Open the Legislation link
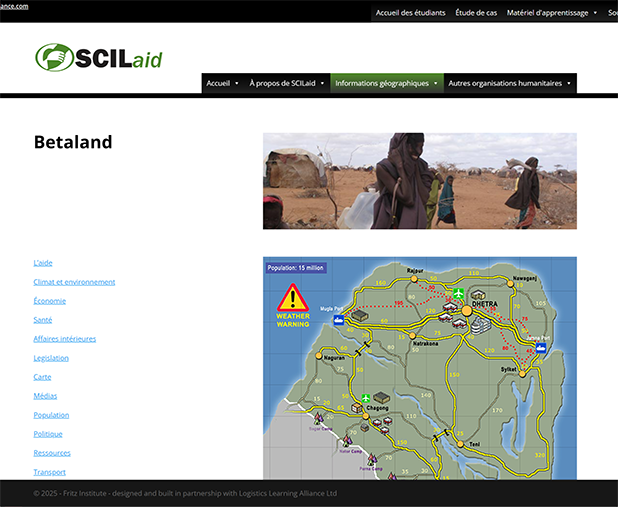Screen dimensions: 618x507 point(51,358)
